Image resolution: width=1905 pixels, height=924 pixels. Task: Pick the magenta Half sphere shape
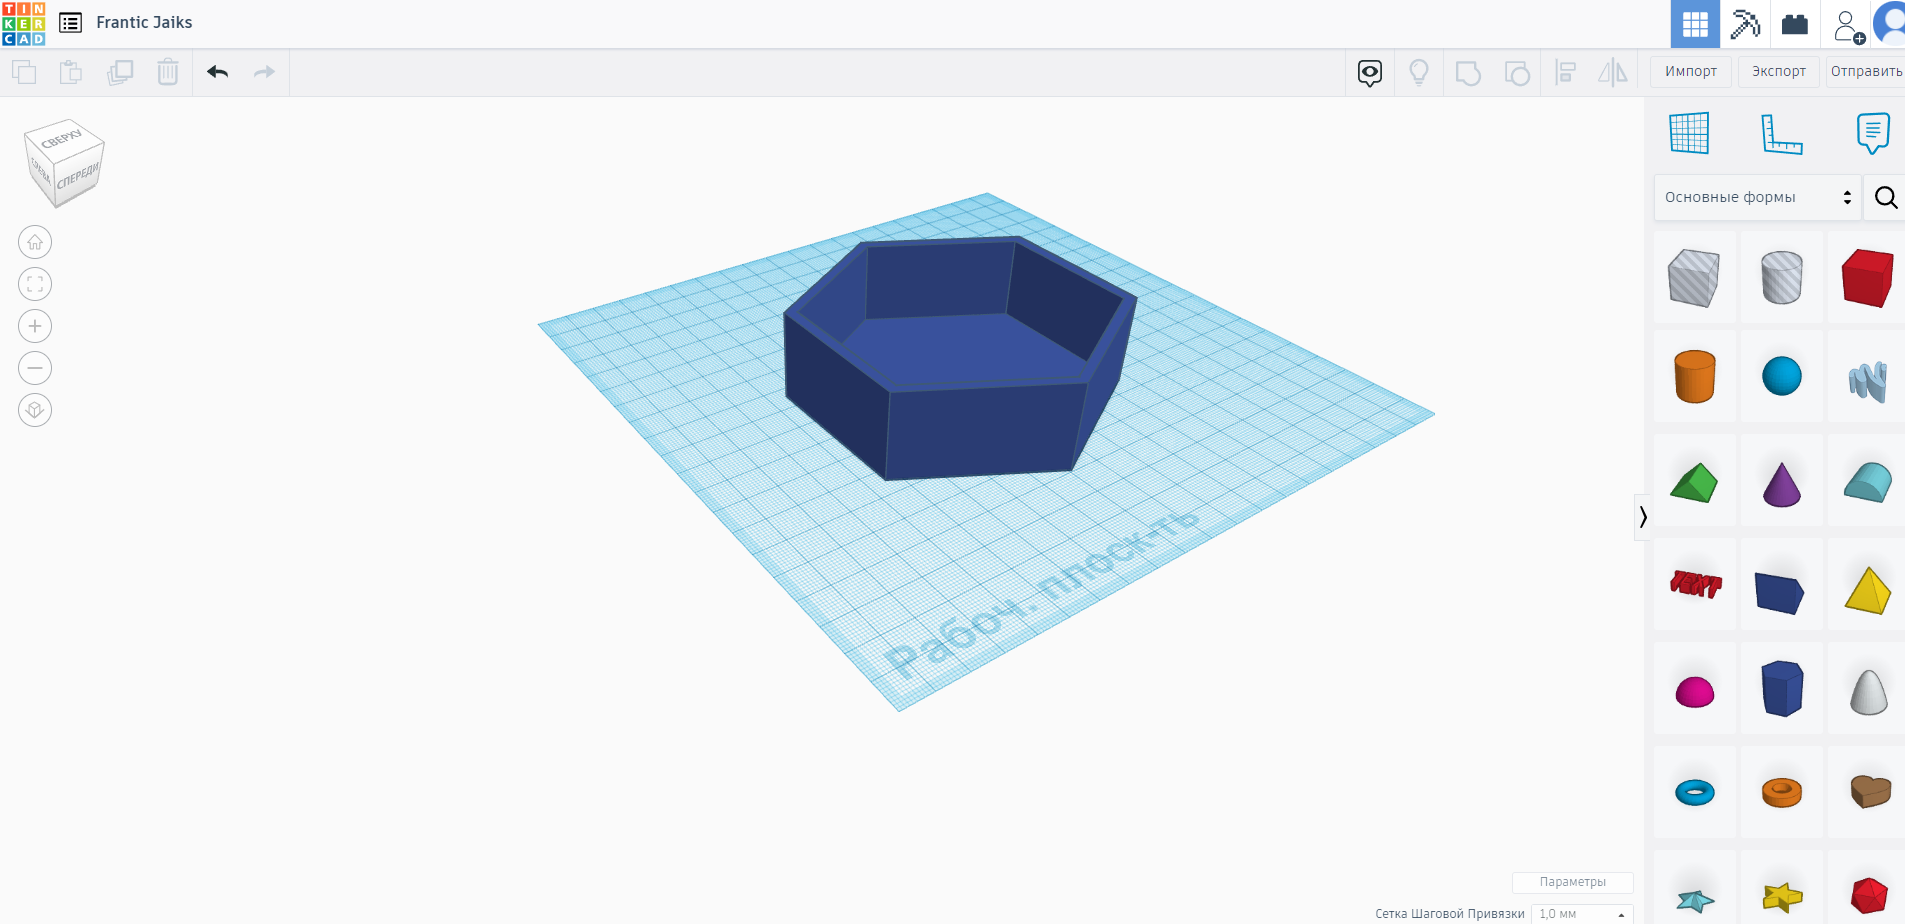[1694, 691]
